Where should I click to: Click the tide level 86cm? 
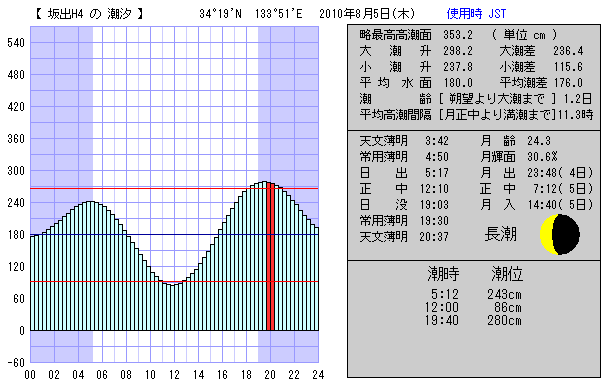pos(508,307)
